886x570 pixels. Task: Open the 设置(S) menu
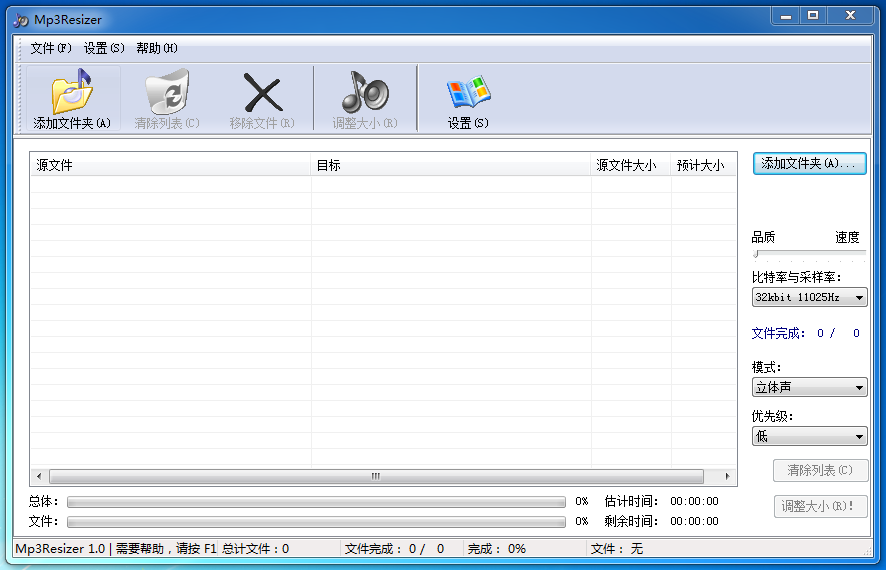(104, 48)
